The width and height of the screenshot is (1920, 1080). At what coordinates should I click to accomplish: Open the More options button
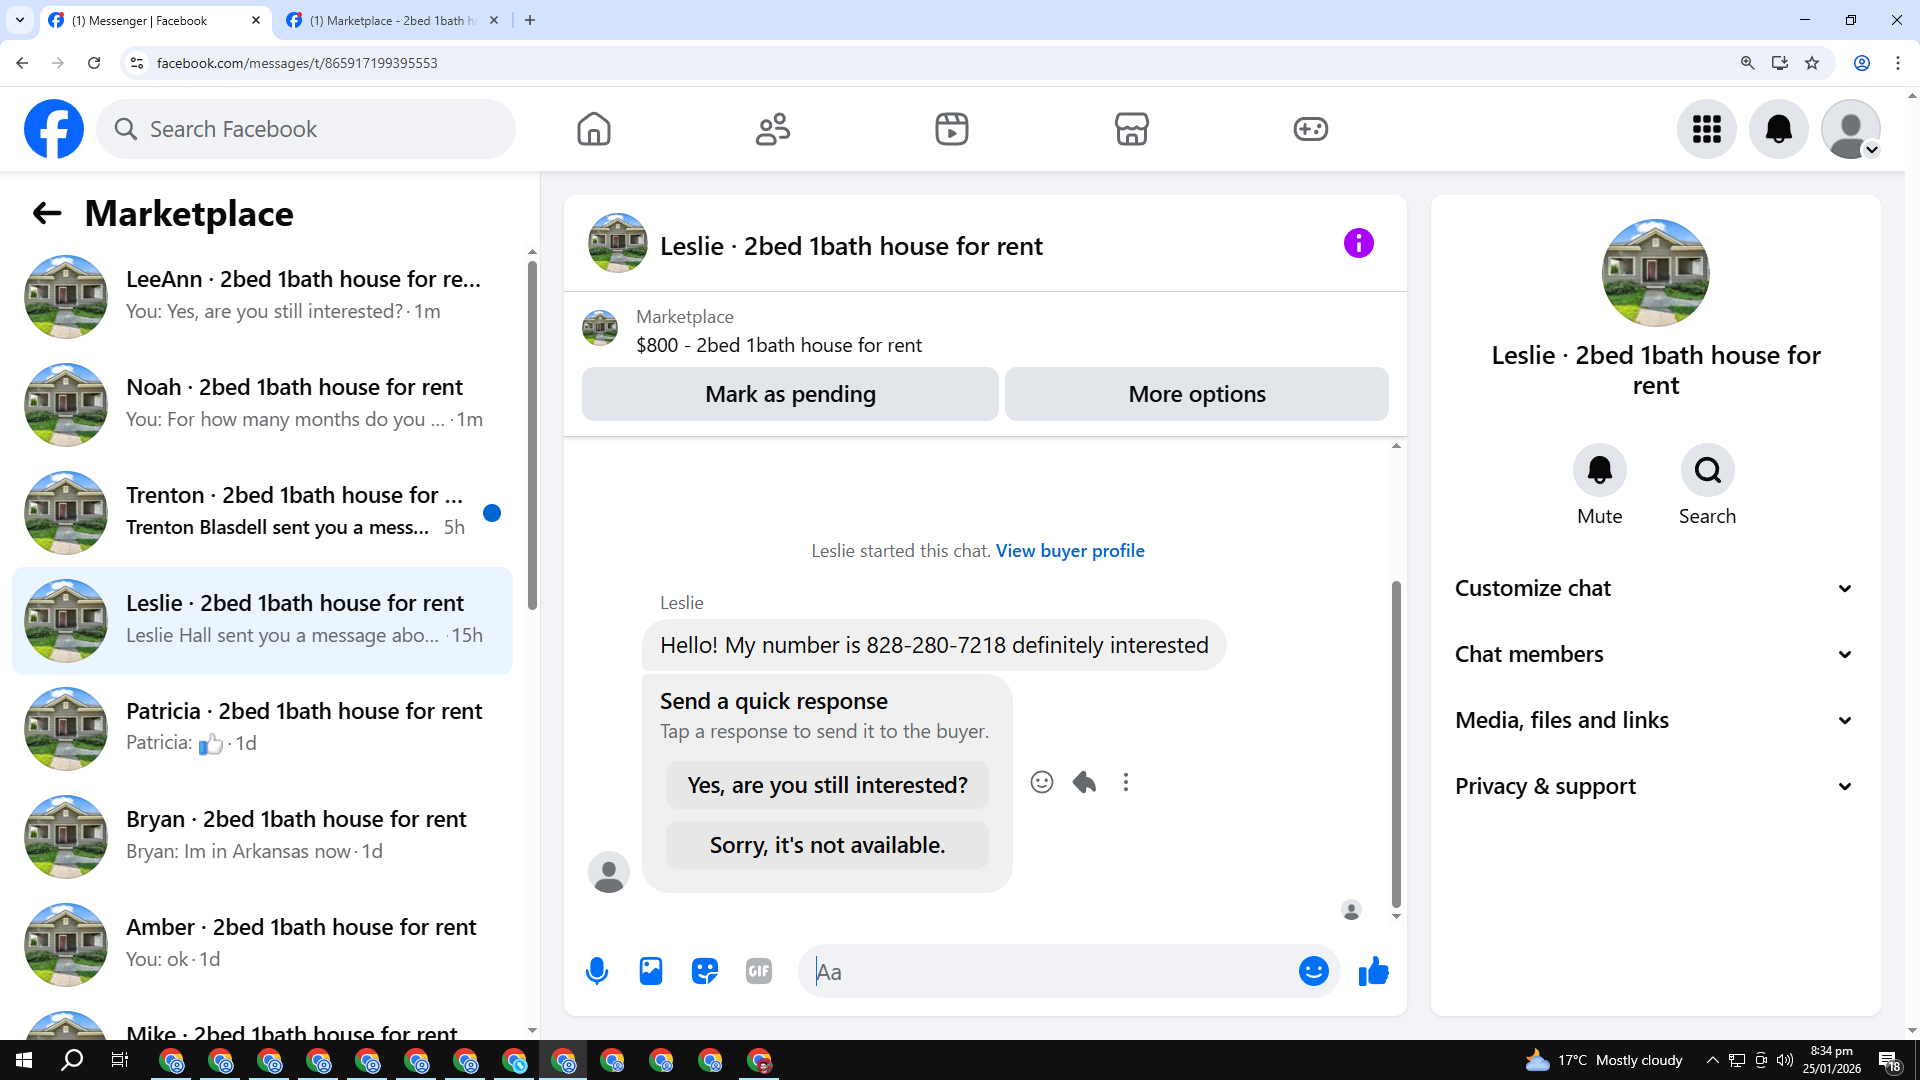pos(1197,394)
